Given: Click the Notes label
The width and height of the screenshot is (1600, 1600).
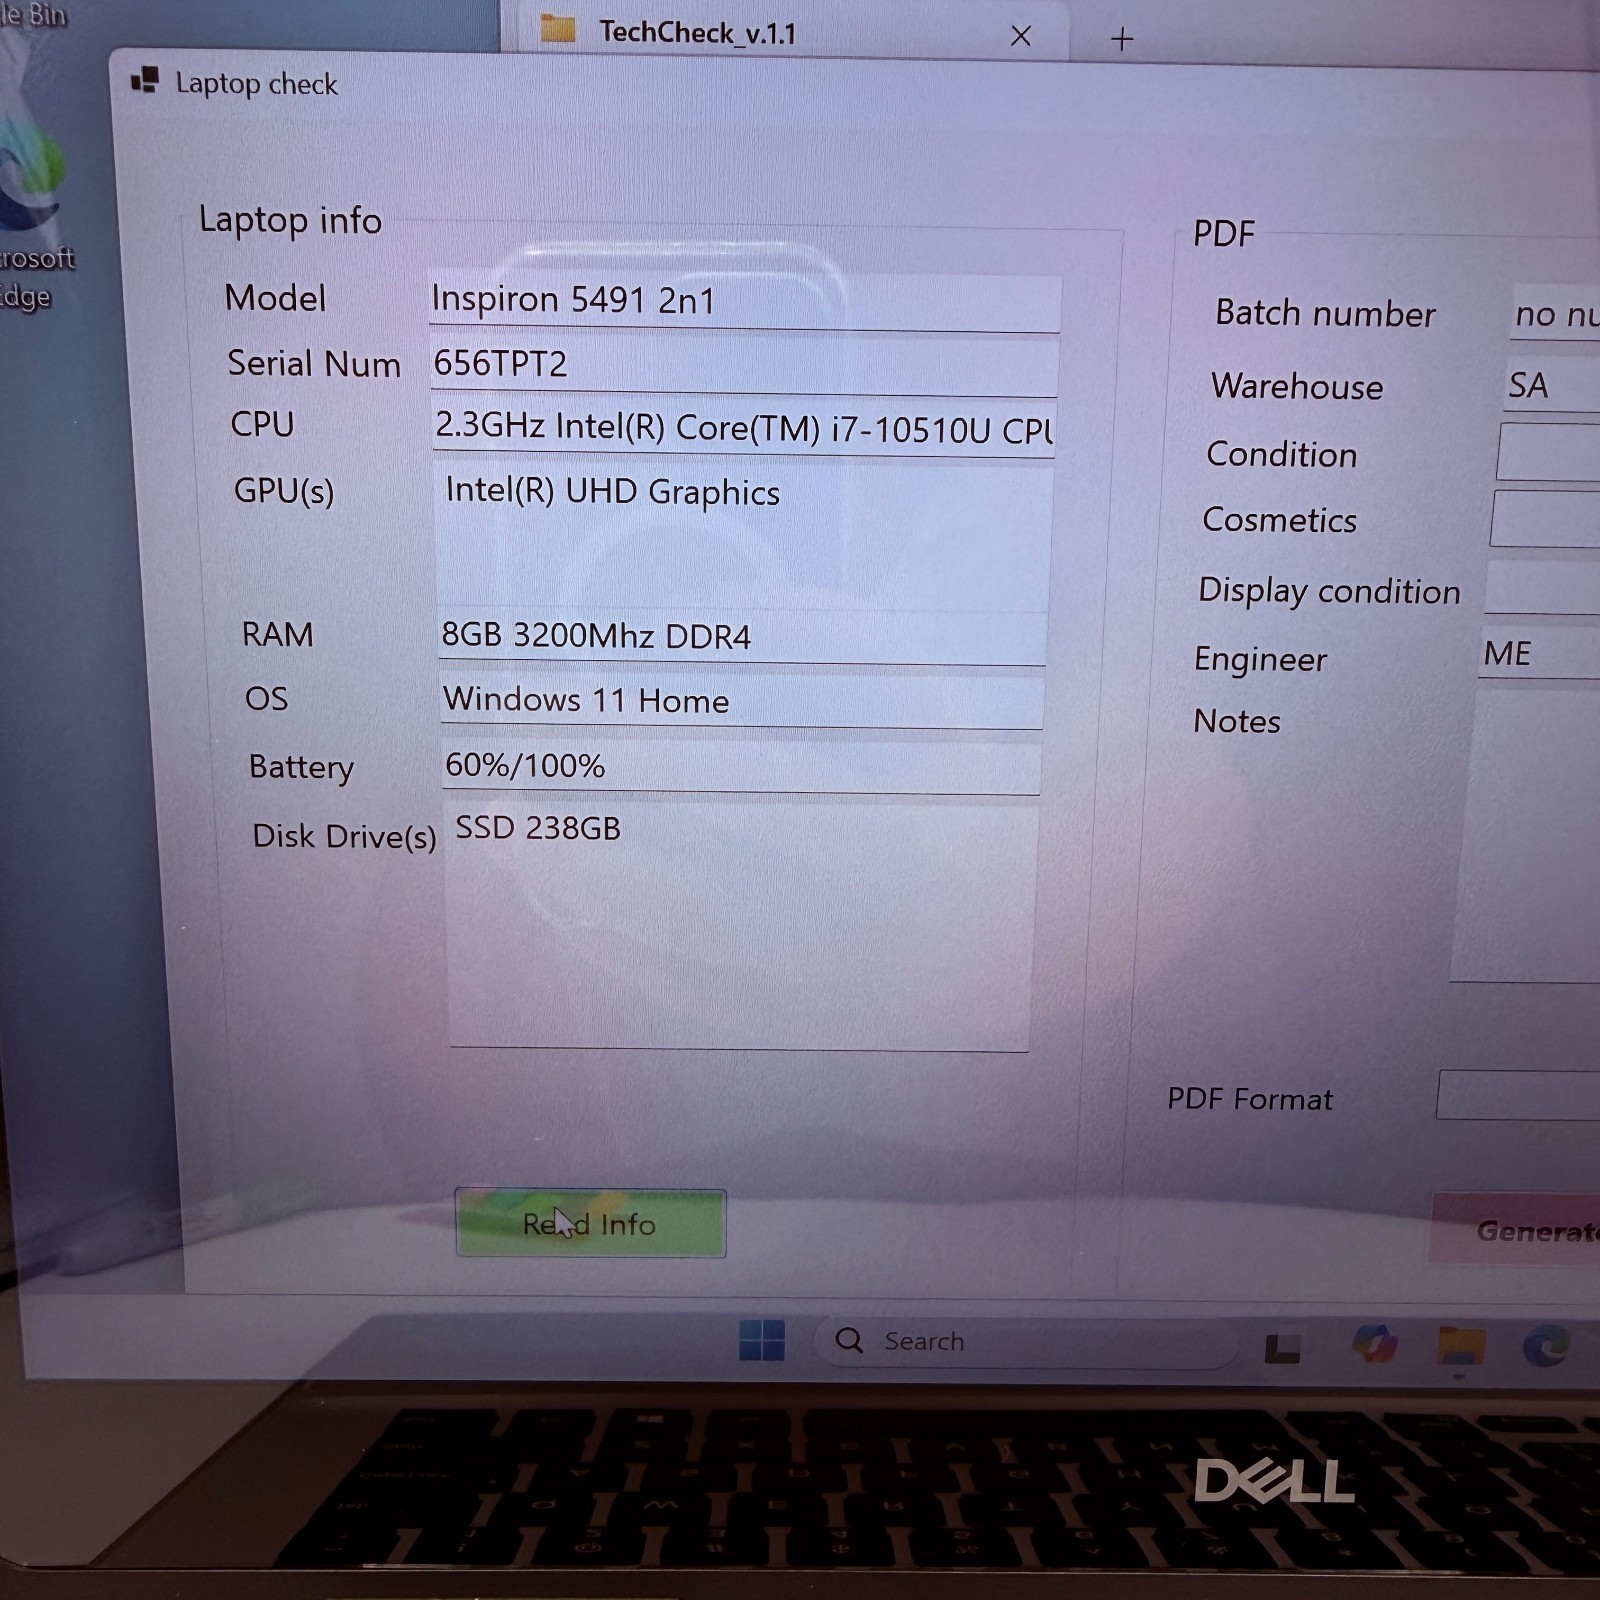Looking at the screenshot, I should pos(1236,721).
